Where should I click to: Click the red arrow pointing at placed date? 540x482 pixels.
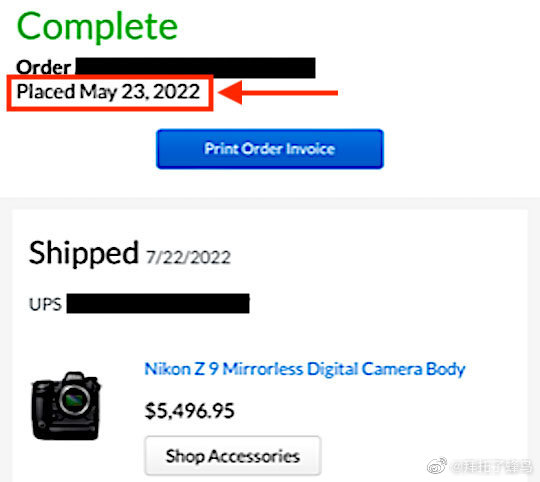click(278, 93)
